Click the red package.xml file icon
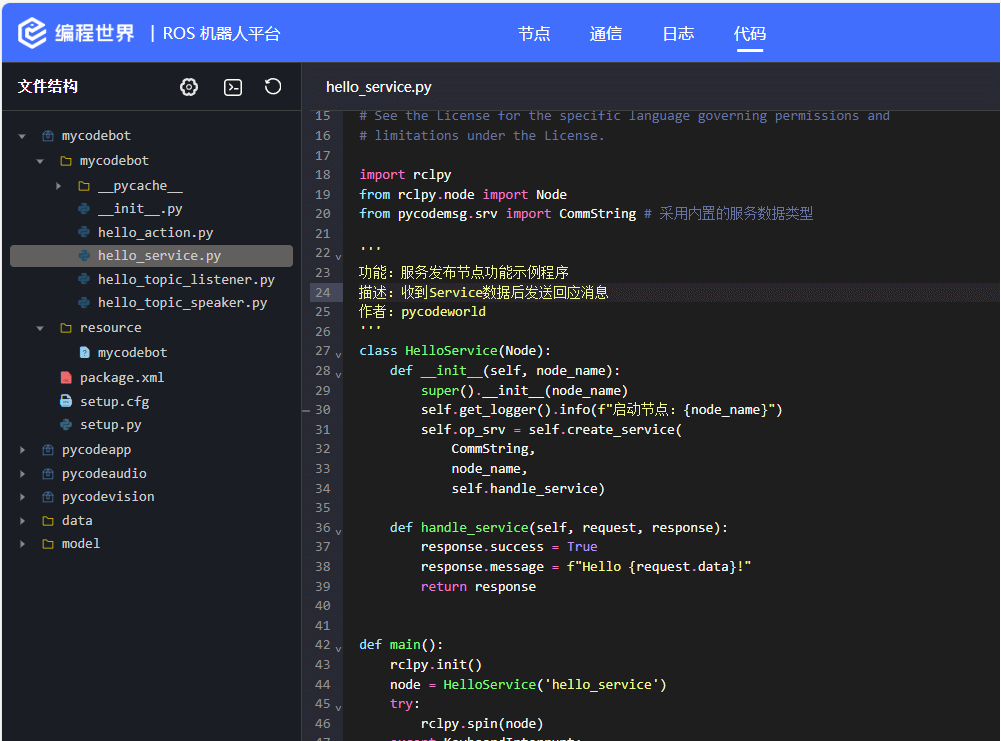Viewport: 1001px width, 741px height. [66, 378]
